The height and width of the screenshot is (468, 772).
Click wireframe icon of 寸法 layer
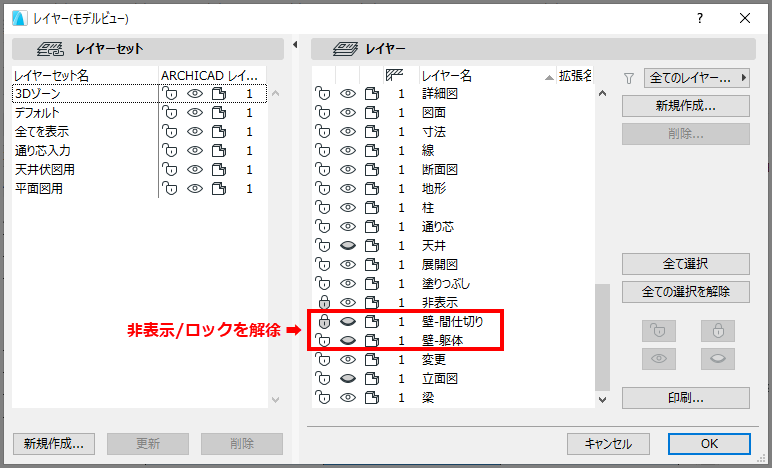pos(372,132)
